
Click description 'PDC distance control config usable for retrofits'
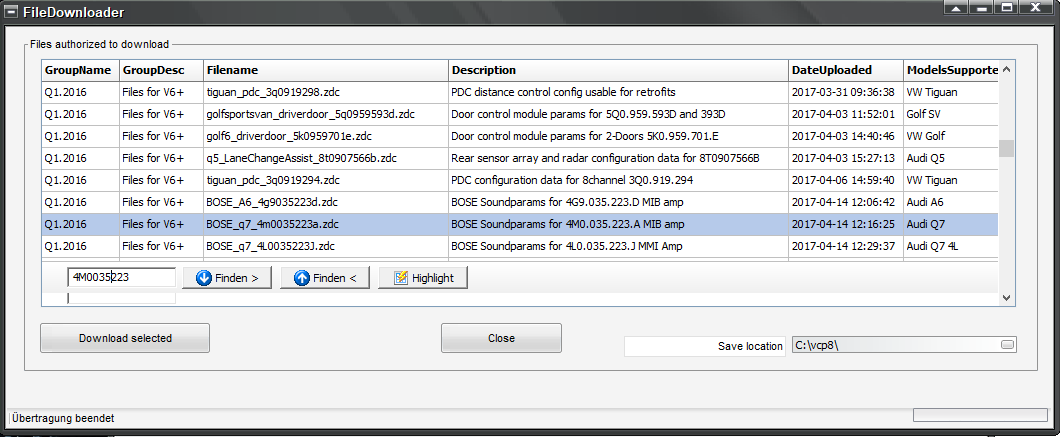click(563, 92)
